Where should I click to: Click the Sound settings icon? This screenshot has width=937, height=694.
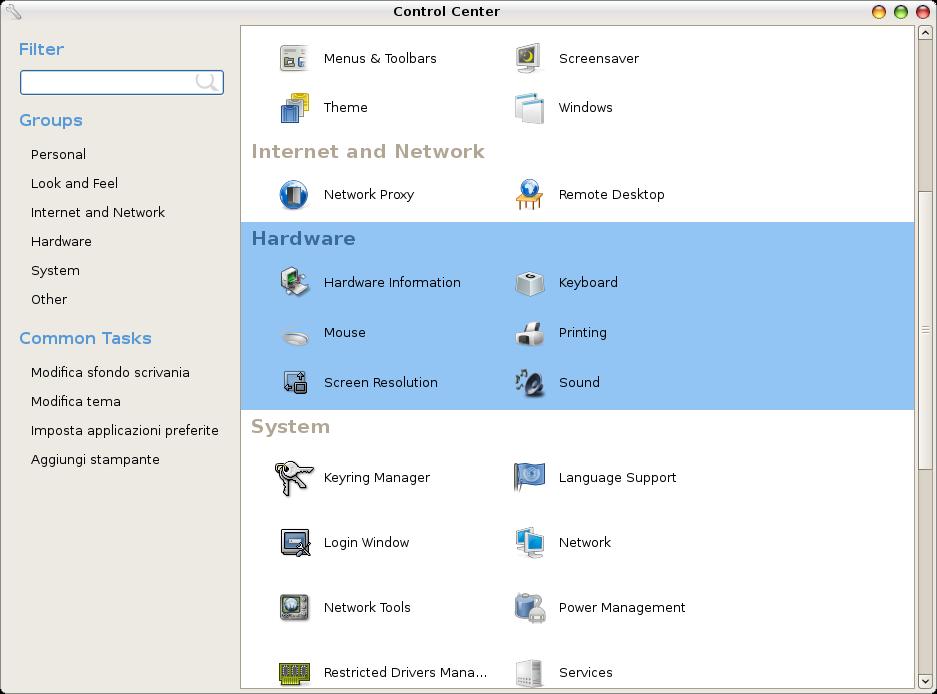[x=529, y=382]
